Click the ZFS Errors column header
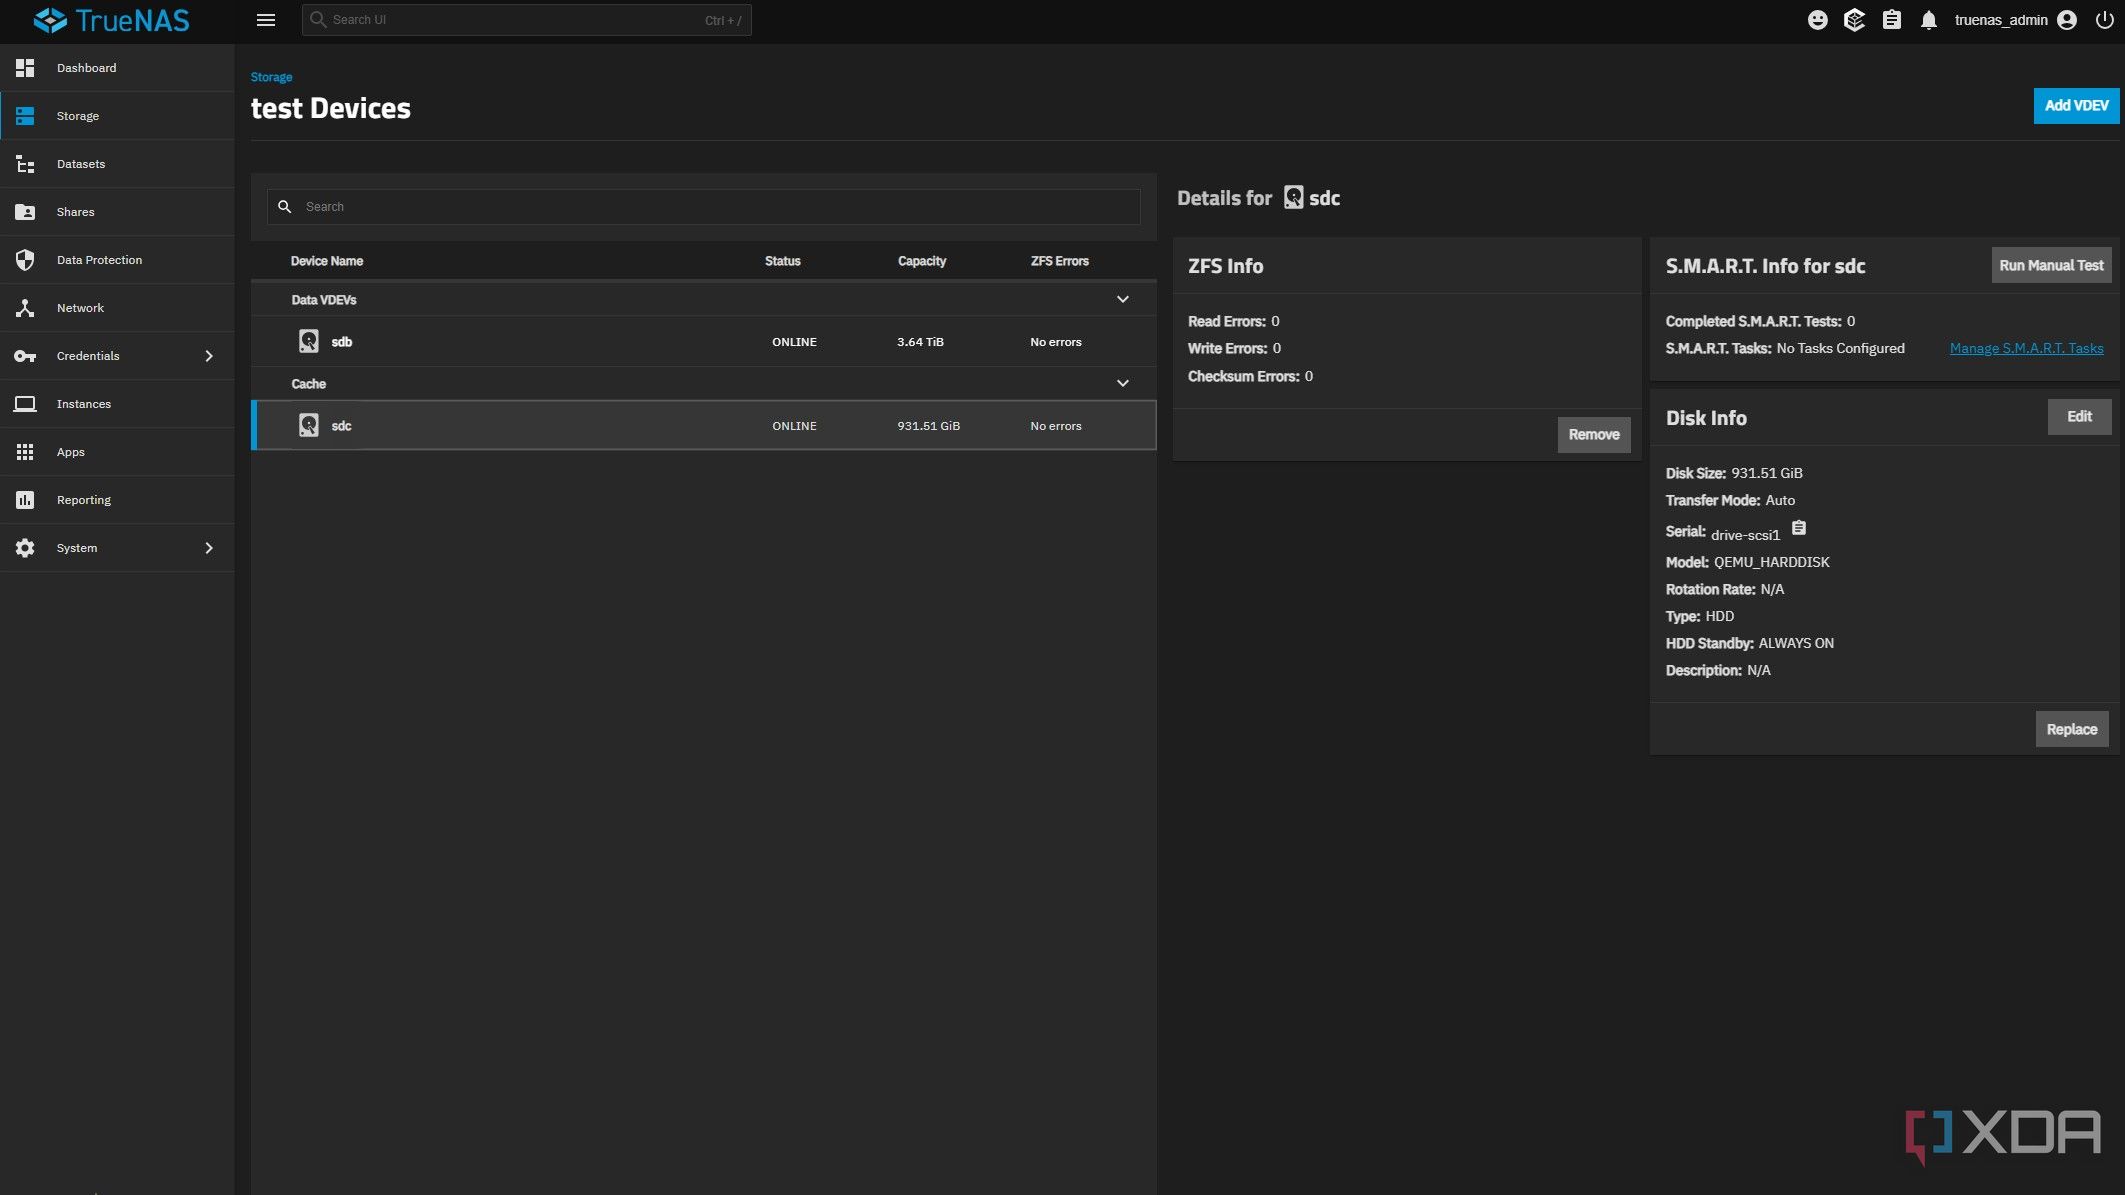2125x1195 pixels. pos(1059,261)
